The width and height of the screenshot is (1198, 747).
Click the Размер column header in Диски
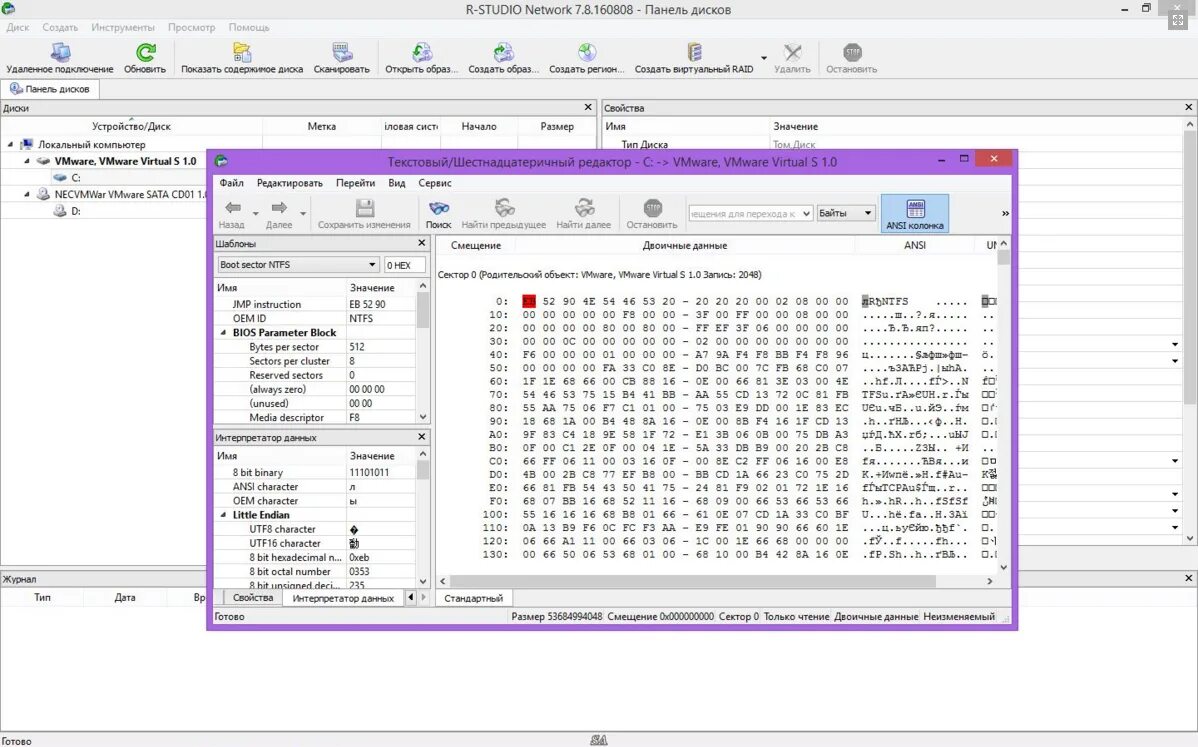click(557, 126)
